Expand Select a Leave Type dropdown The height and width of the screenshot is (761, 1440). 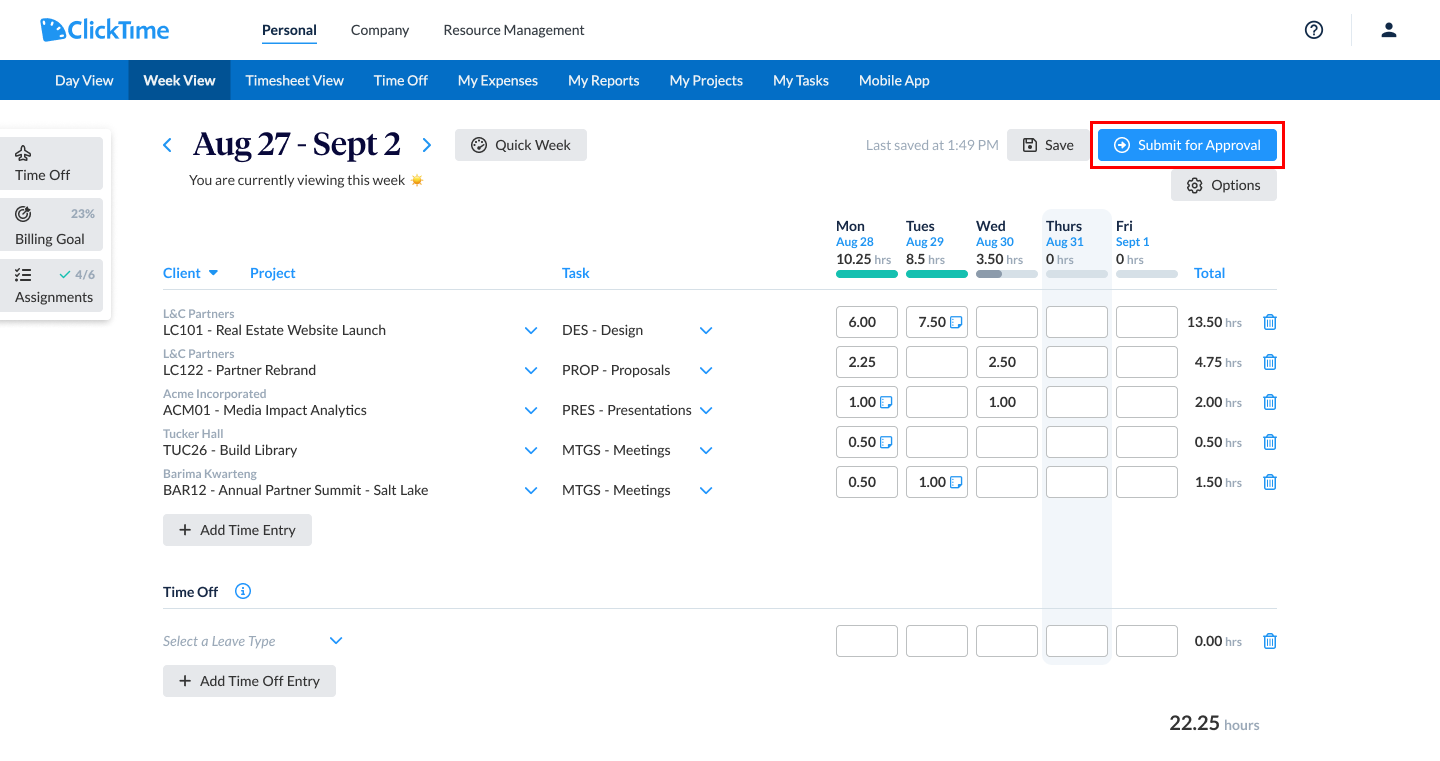tap(336, 641)
